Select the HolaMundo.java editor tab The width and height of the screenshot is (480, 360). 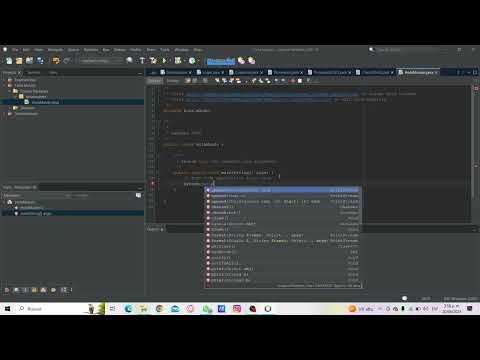pos(418,72)
